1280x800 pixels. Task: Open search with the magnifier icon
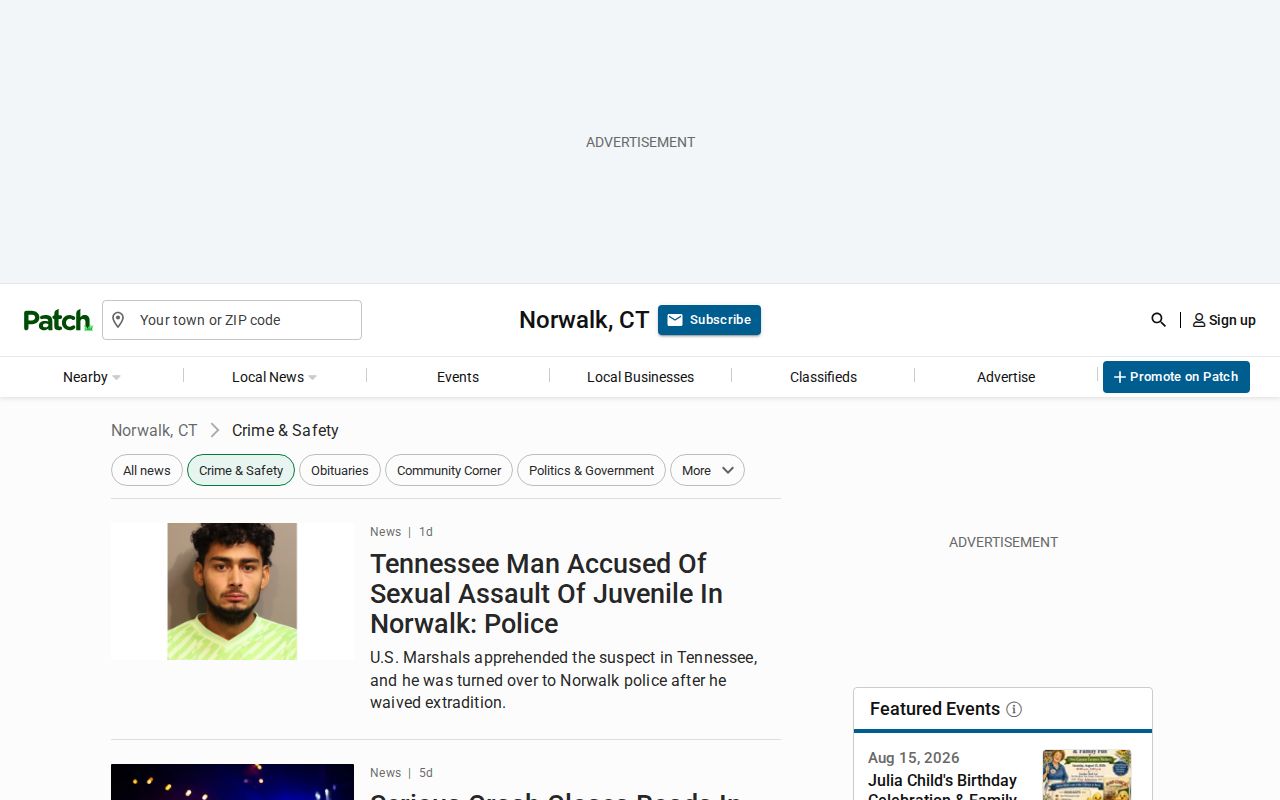click(1158, 320)
